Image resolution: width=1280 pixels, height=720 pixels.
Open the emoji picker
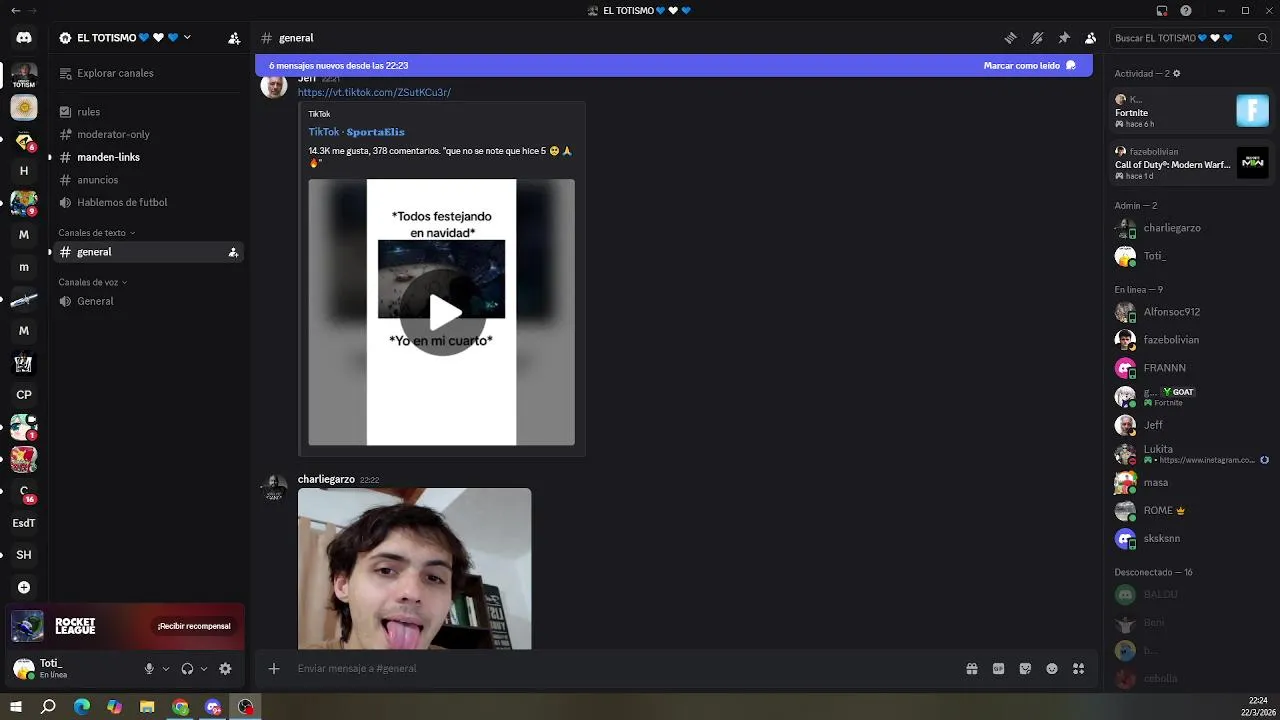coord(1052,669)
